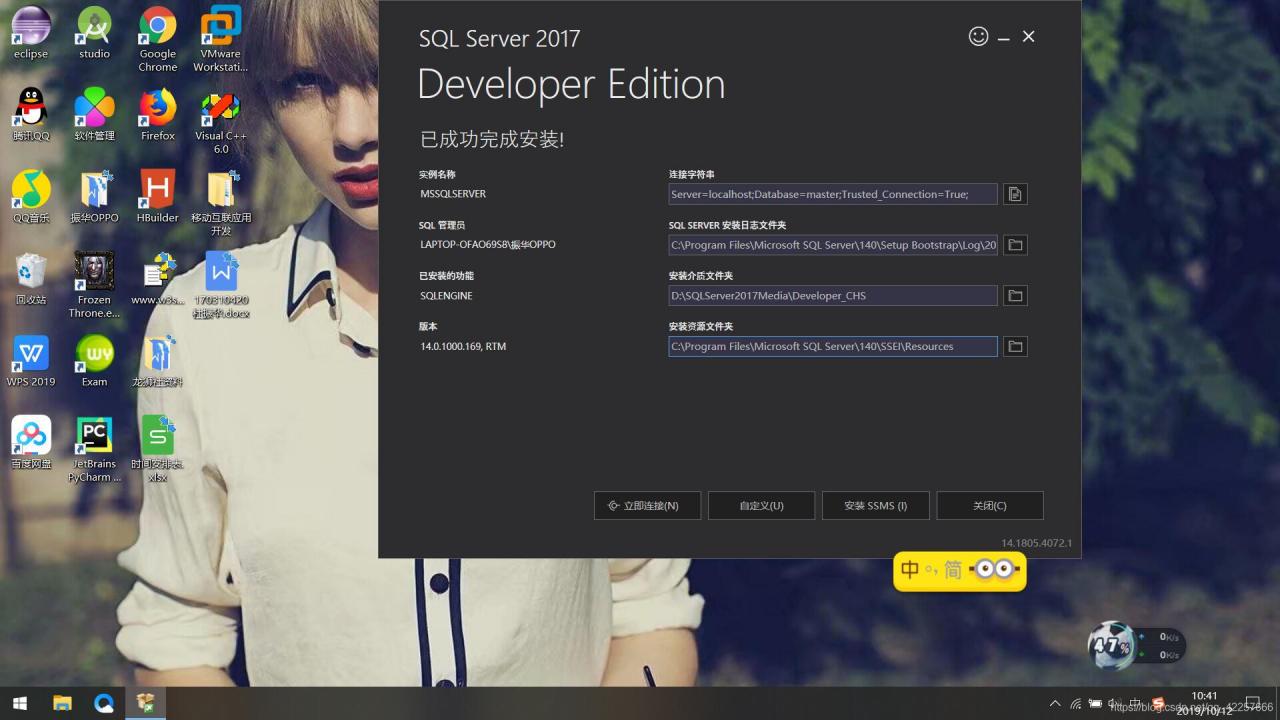Close the installer with the X button
The width and height of the screenshot is (1280, 720).
pyautogui.click(x=1028, y=37)
